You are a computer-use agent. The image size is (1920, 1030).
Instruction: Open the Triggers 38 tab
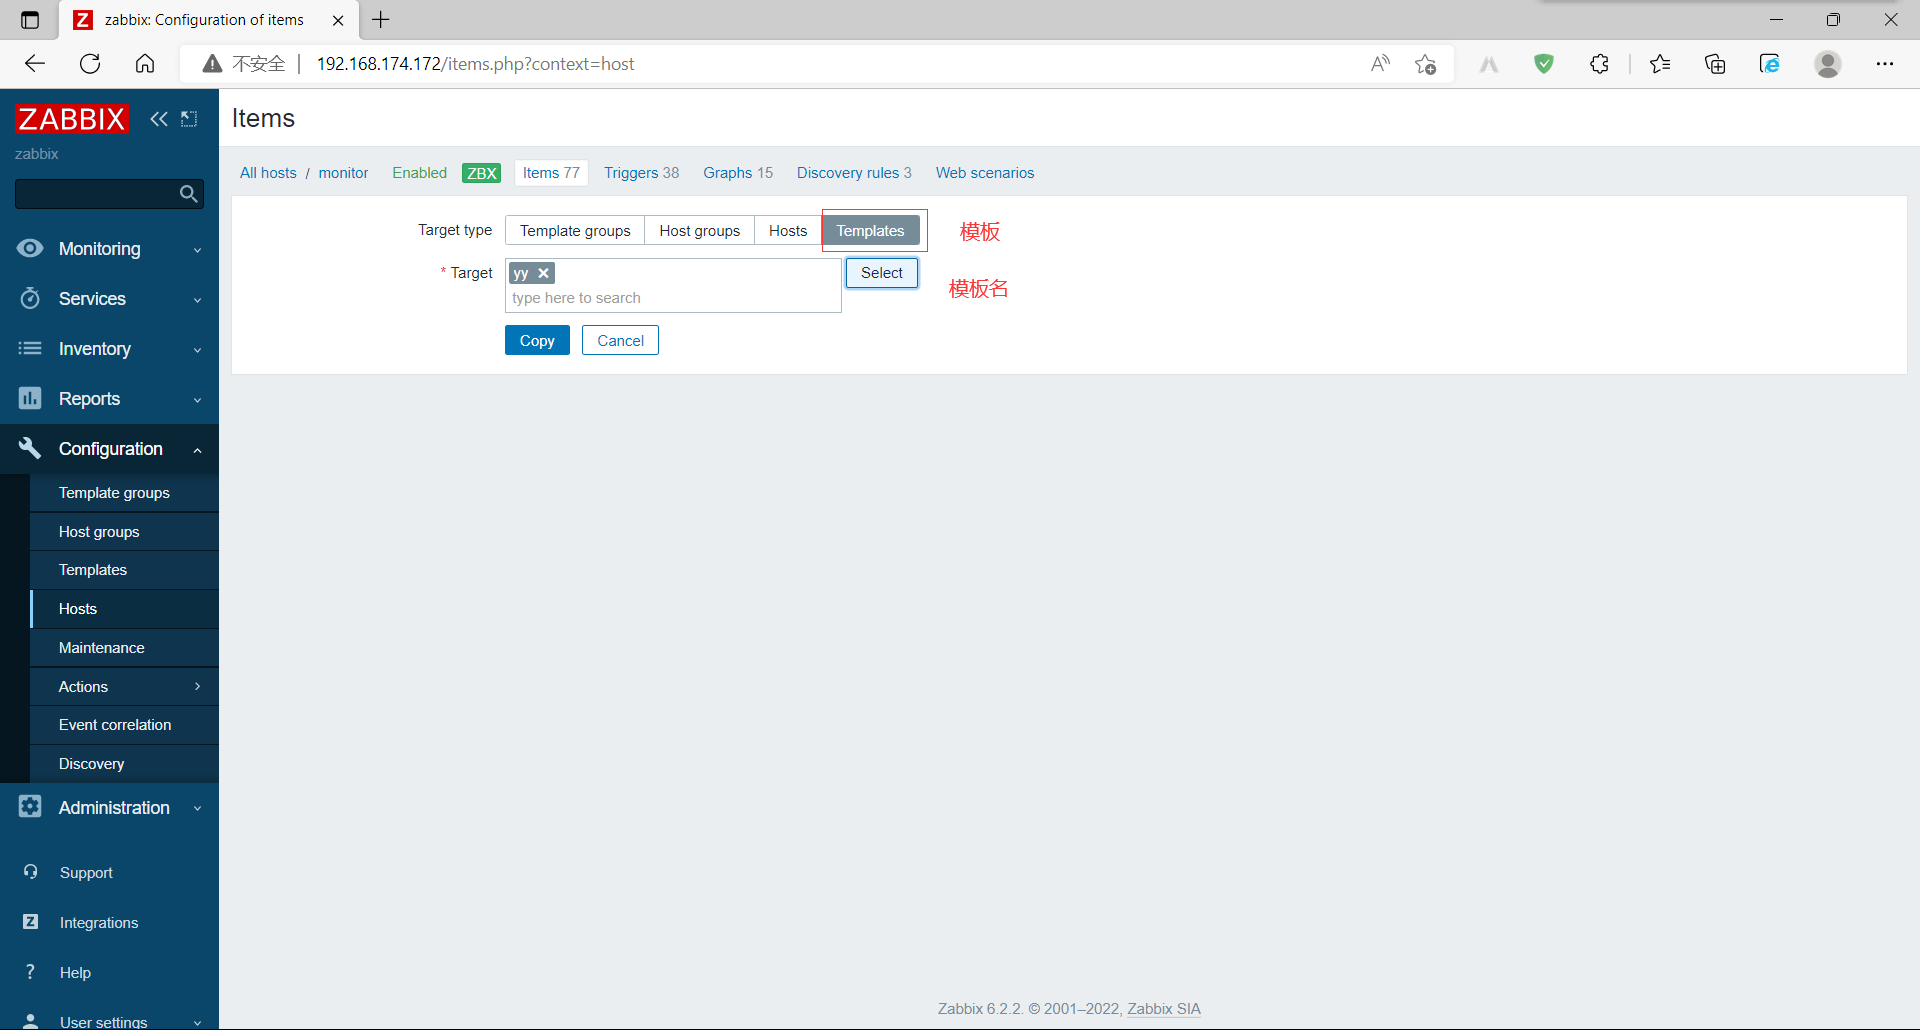click(641, 172)
